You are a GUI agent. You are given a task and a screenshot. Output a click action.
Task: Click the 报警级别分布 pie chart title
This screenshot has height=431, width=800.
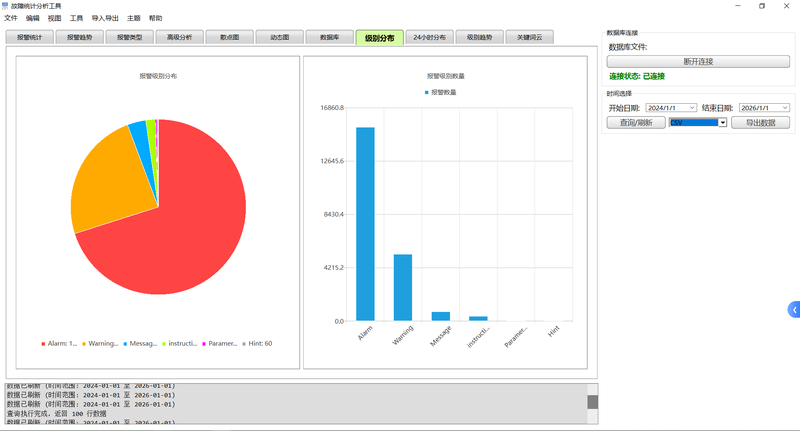[158, 76]
